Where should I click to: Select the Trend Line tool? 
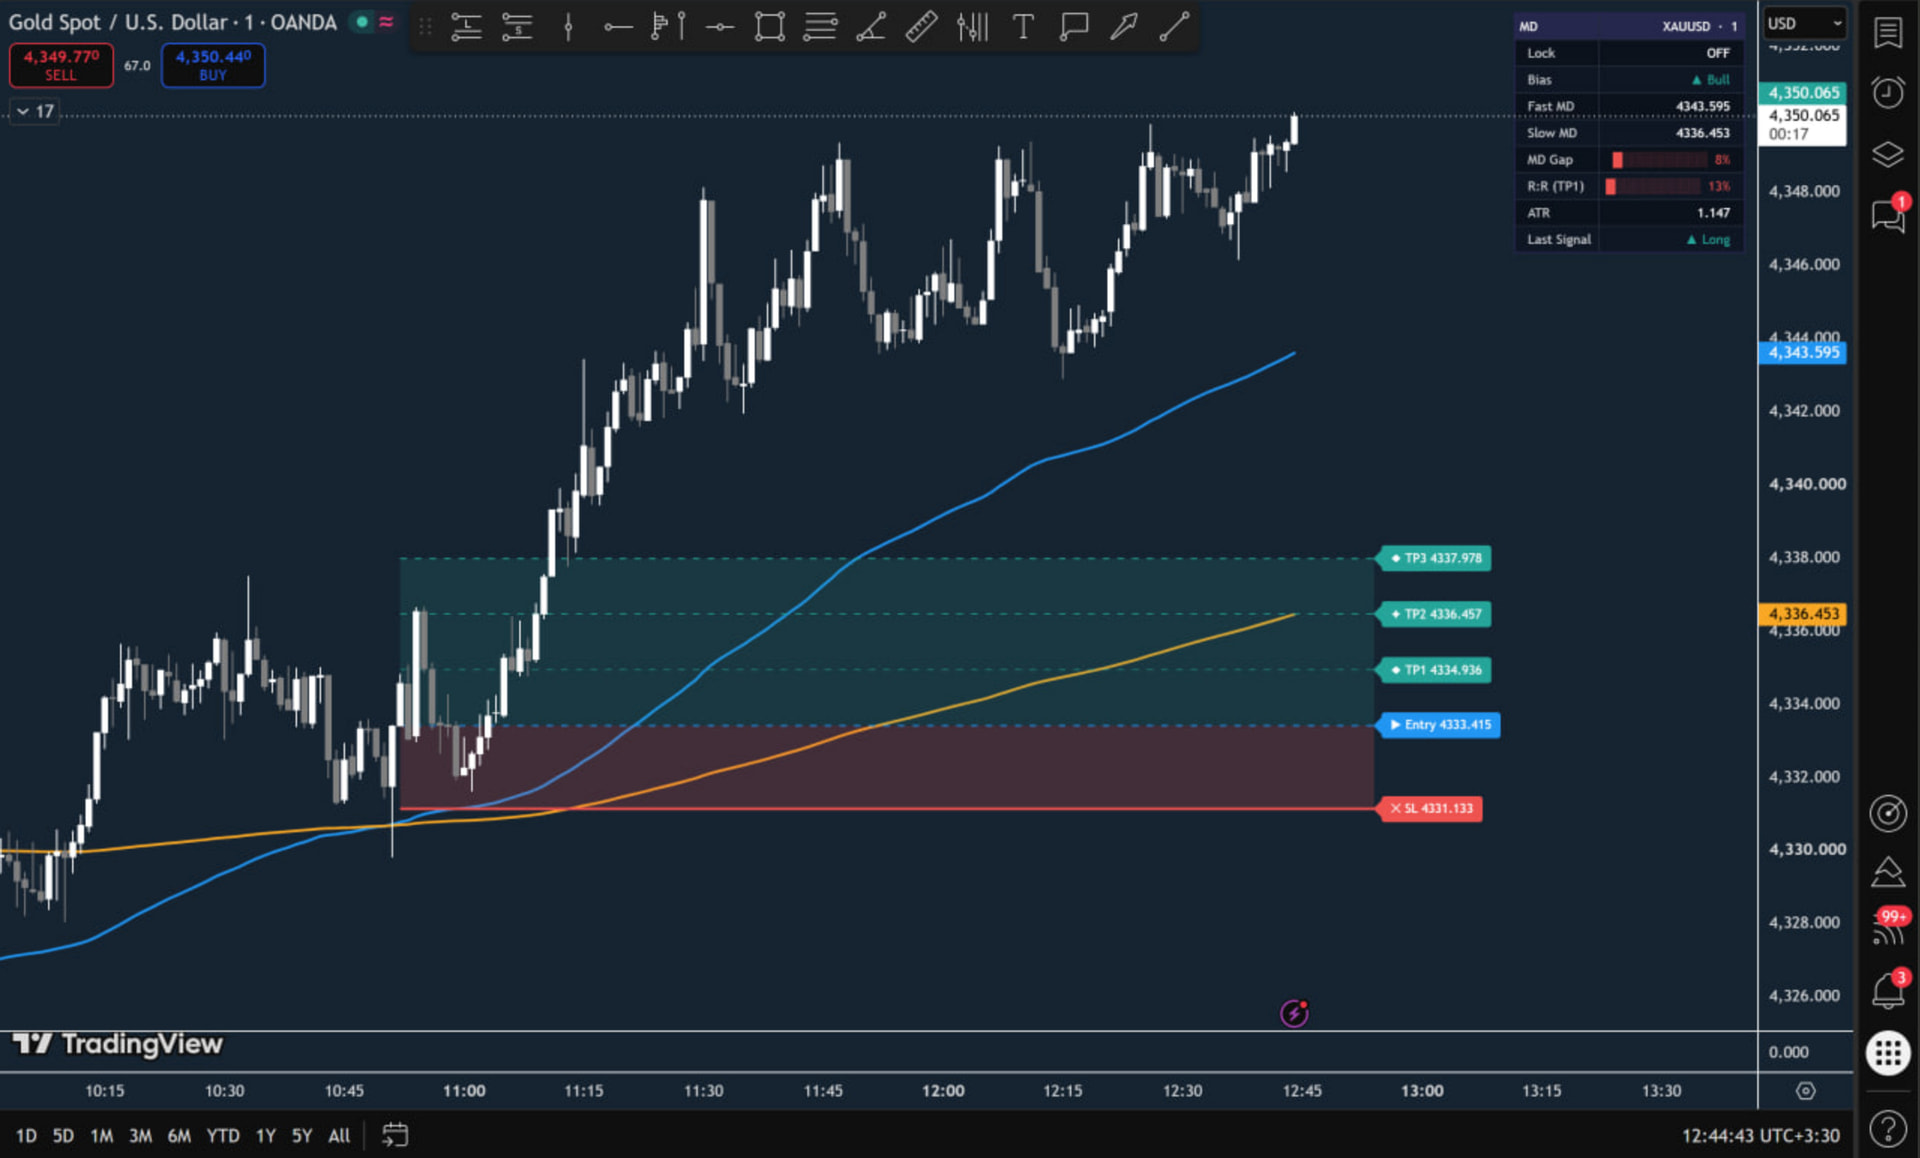(x=1174, y=27)
